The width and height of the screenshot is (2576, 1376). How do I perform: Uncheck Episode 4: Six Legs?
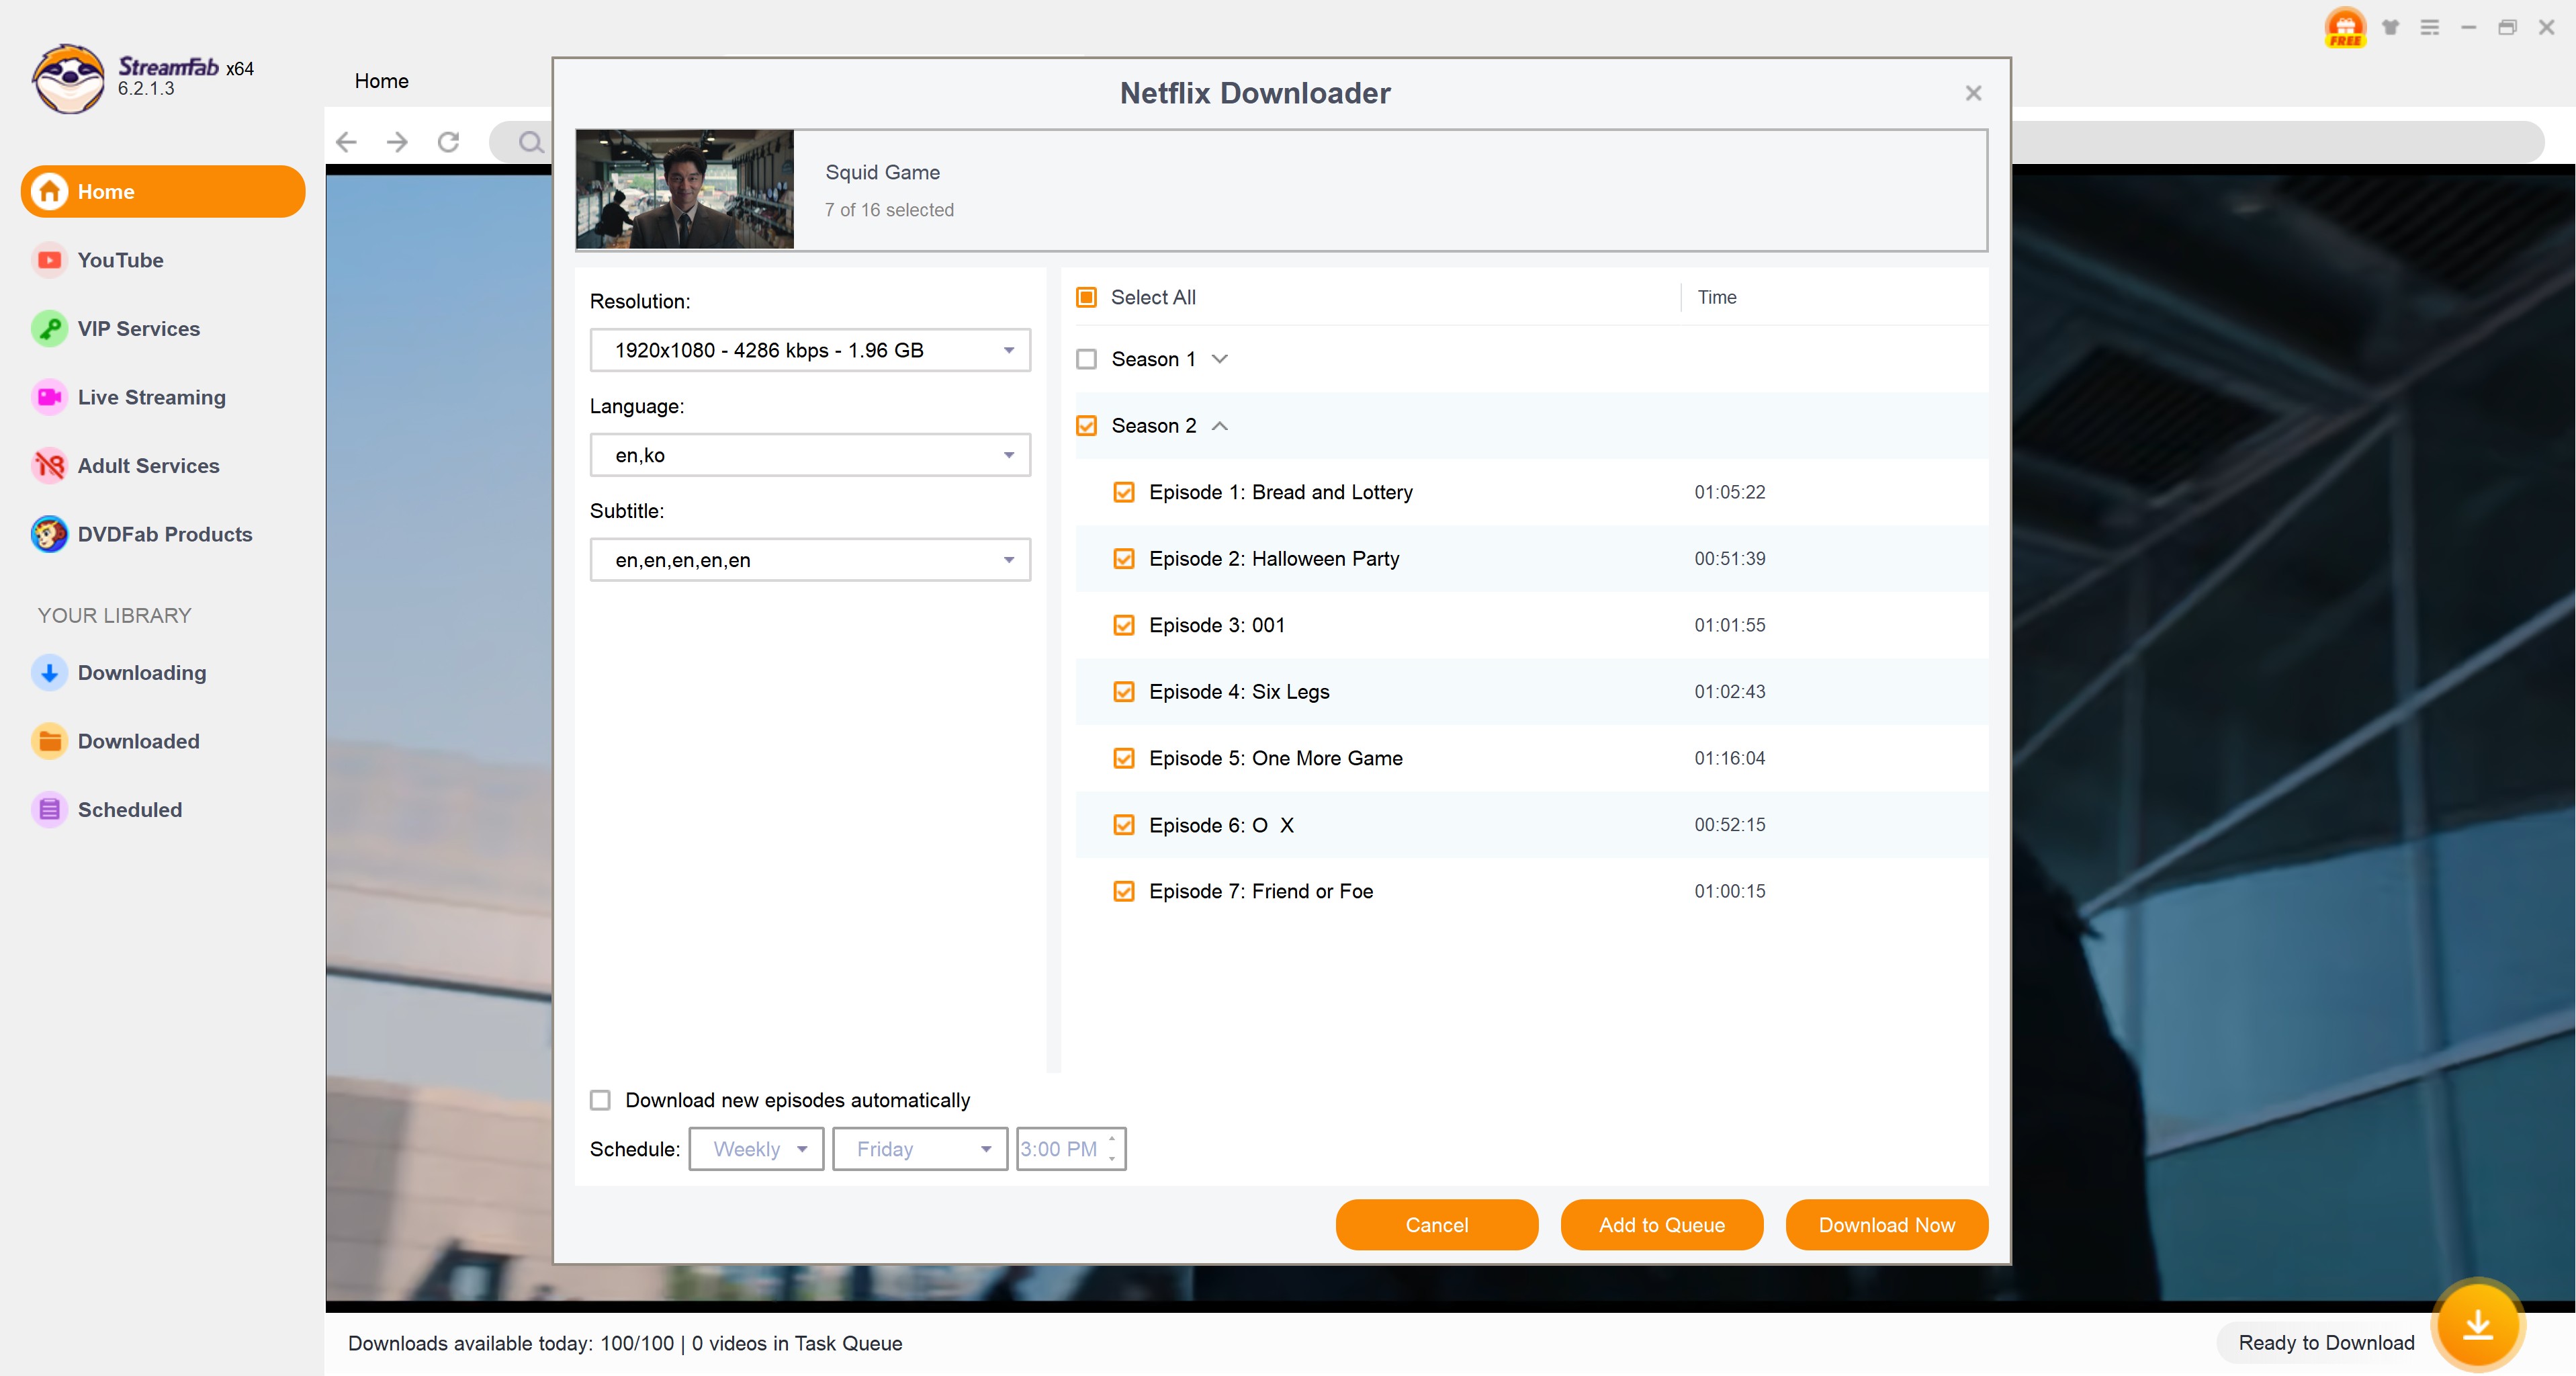[1124, 692]
